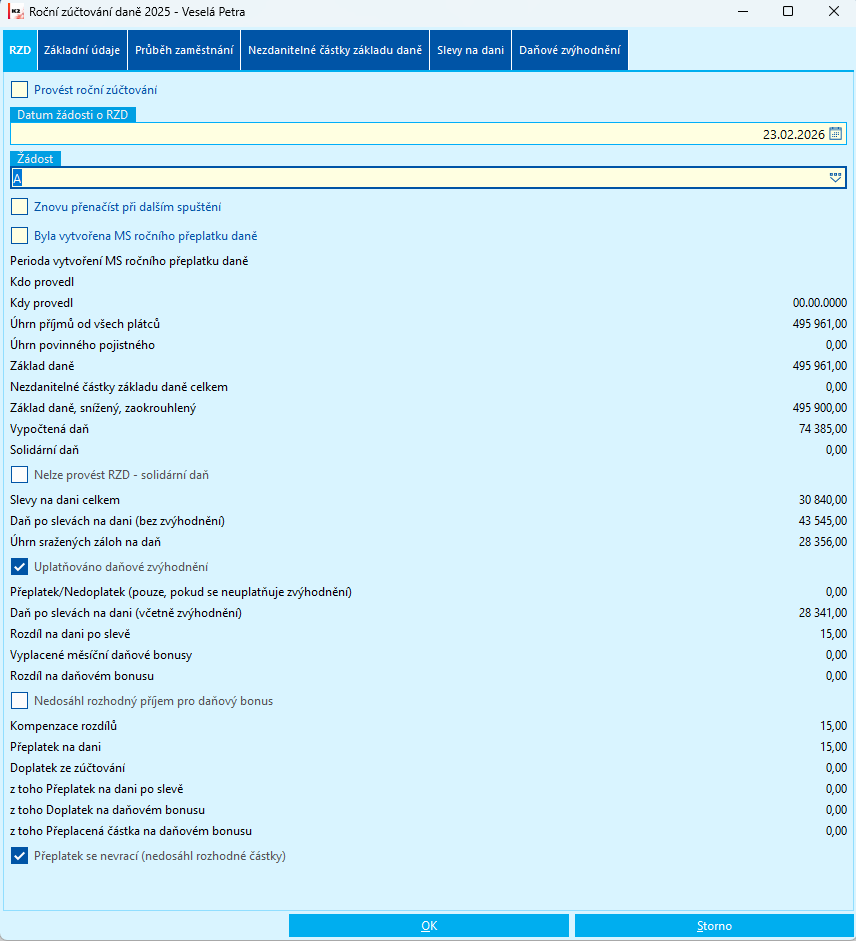Toggle Znovu přenačíst při dalším spuštění
The width and height of the screenshot is (856, 941).
pos(19,207)
